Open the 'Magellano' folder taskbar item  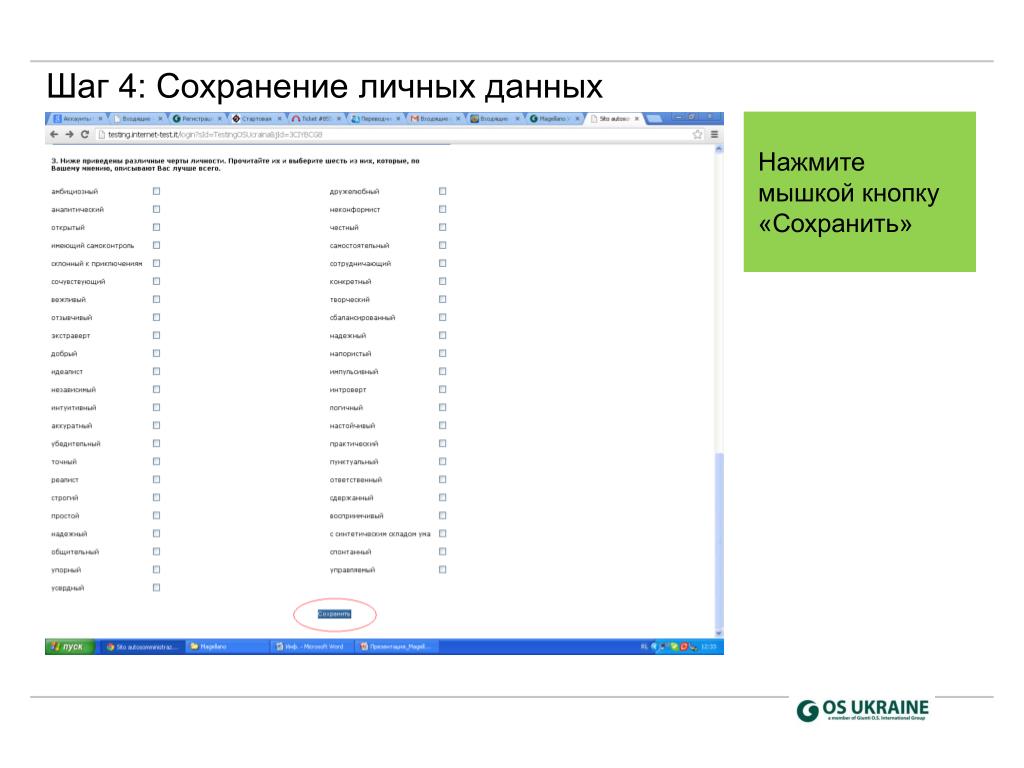[x=226, y=647]
